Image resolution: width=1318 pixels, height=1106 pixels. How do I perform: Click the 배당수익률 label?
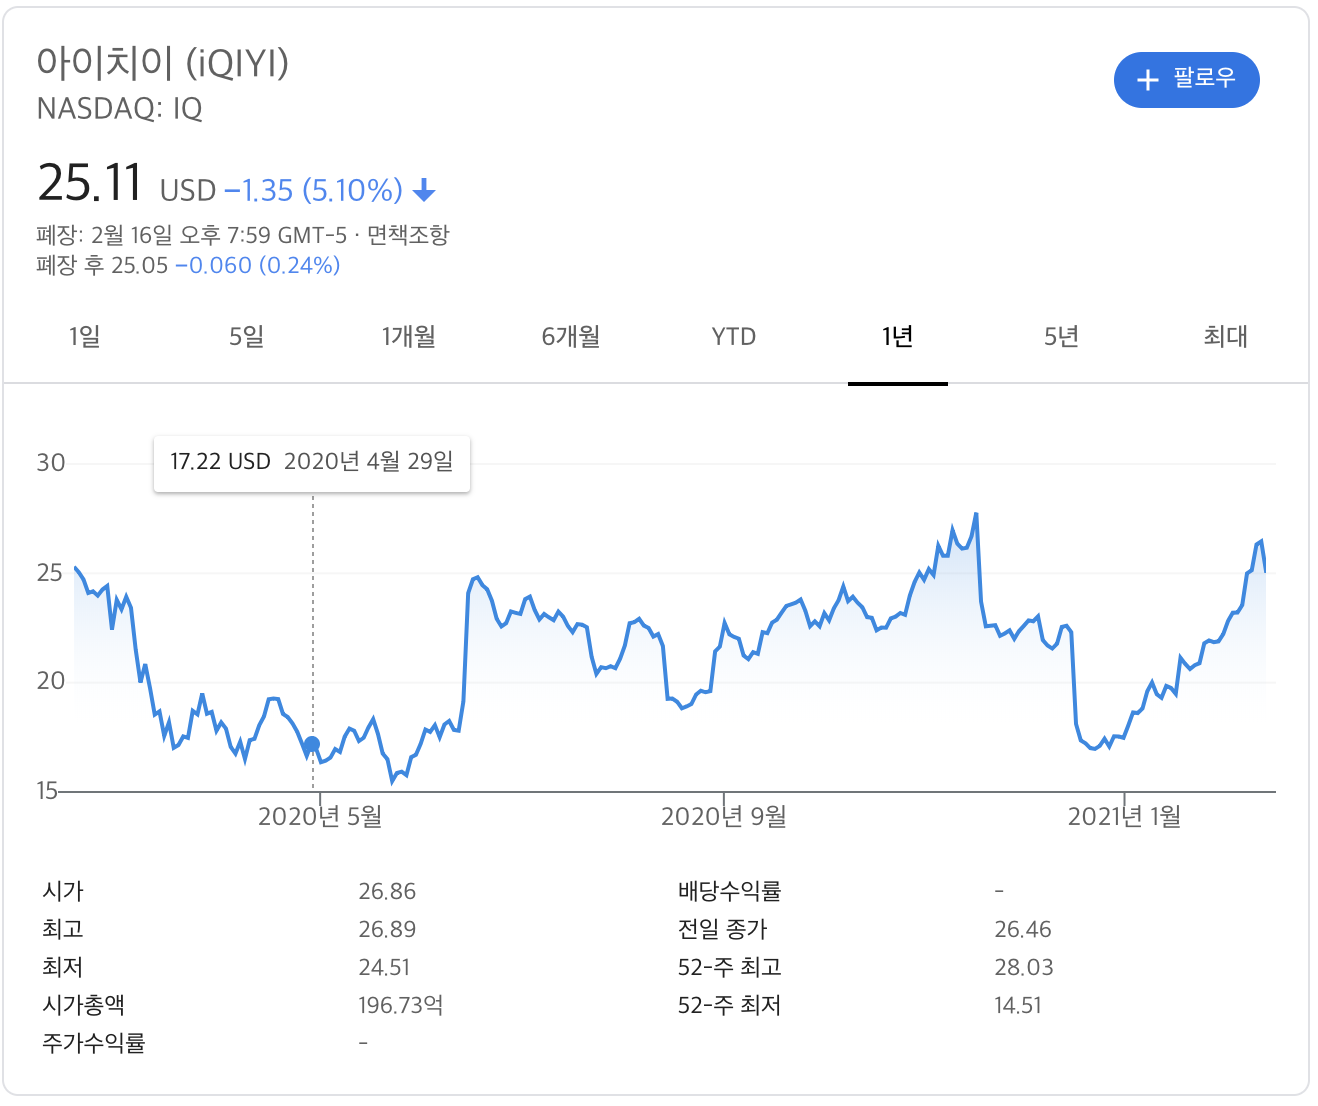[x=729, y=891]
